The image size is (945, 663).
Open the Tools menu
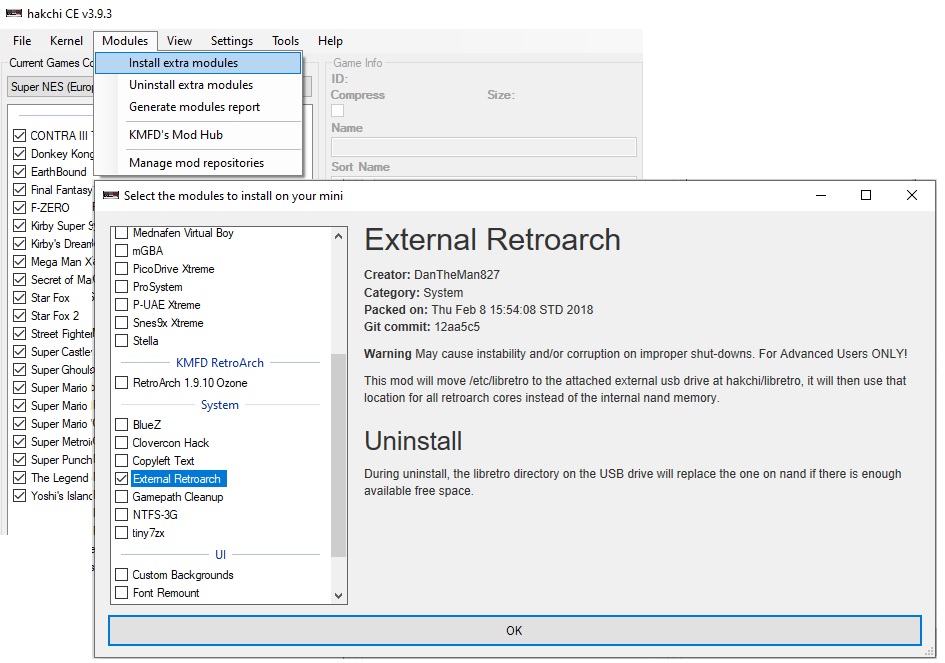click(285, 41)
